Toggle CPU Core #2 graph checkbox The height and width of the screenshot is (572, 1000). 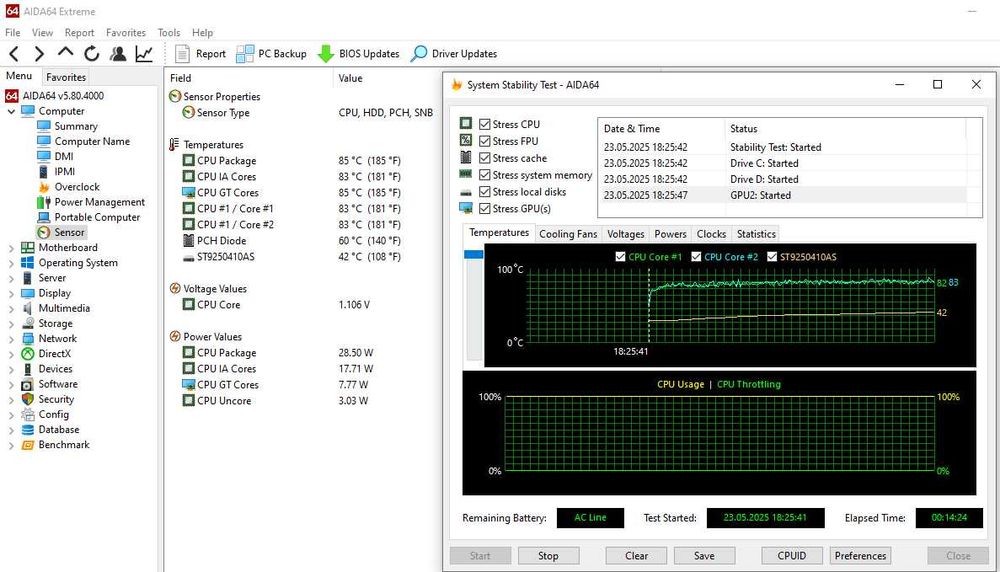696,256
